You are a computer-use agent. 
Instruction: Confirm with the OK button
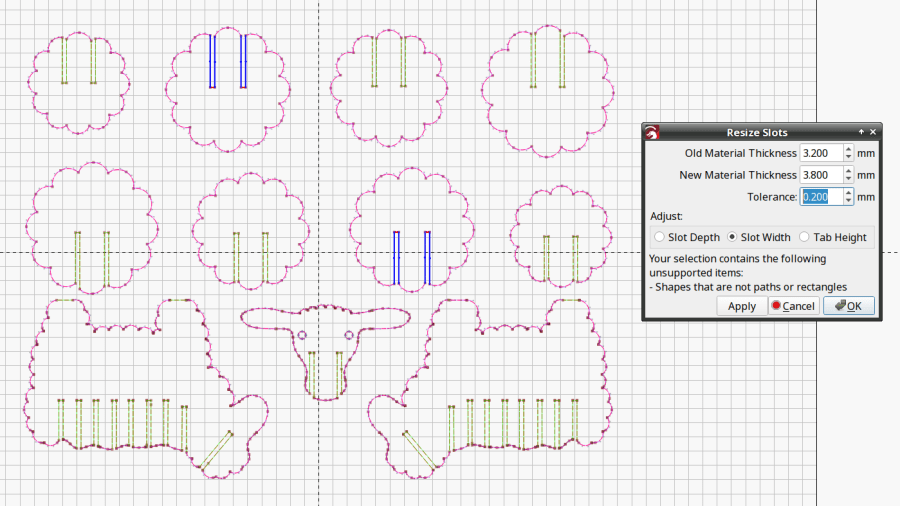pyautogui.click(x=849, y=306)
